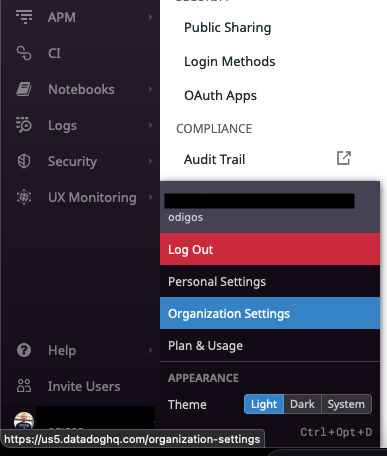Go to Public Sharing settings
Screen dimensions: 387x456
(228, 27)
